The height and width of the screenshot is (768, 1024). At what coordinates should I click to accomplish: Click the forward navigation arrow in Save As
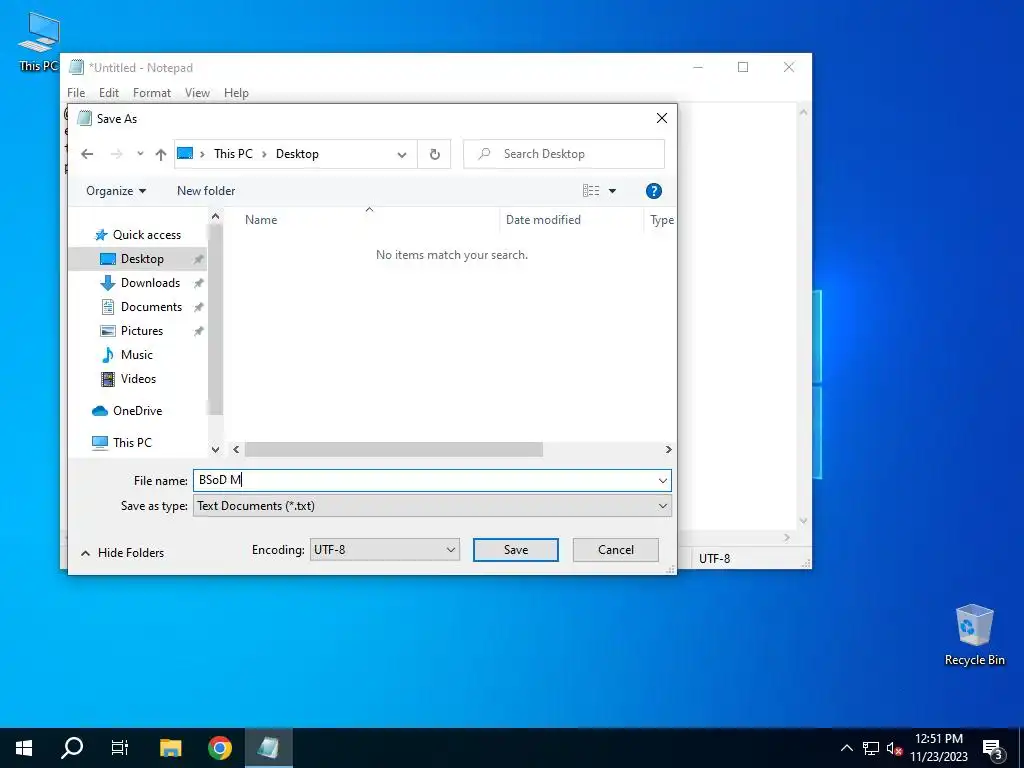click(x=116, y=154)
